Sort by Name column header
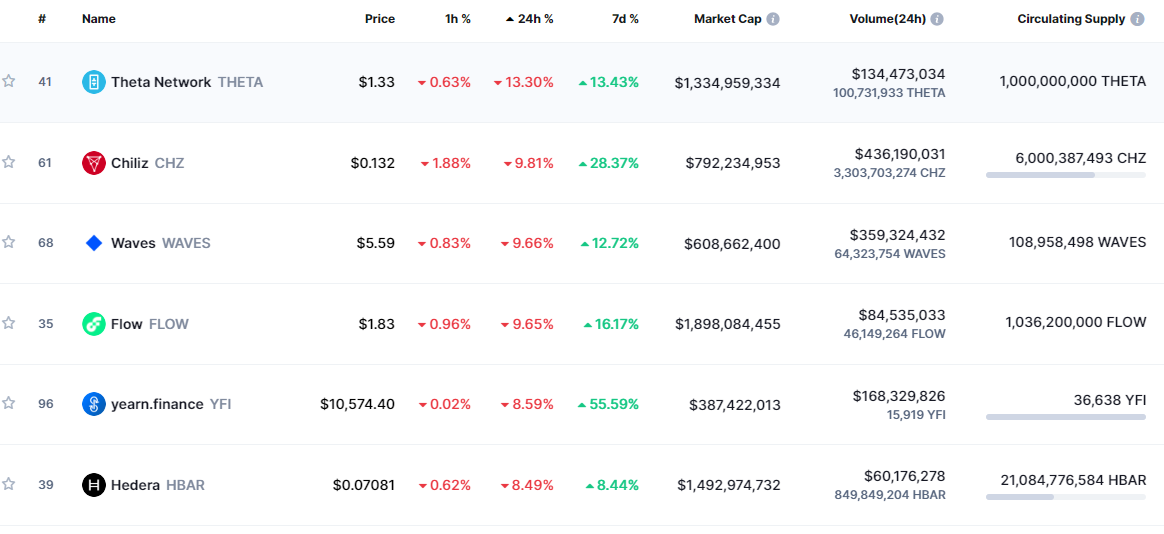Screen dimensions: 1164x534 pos(99,19)
